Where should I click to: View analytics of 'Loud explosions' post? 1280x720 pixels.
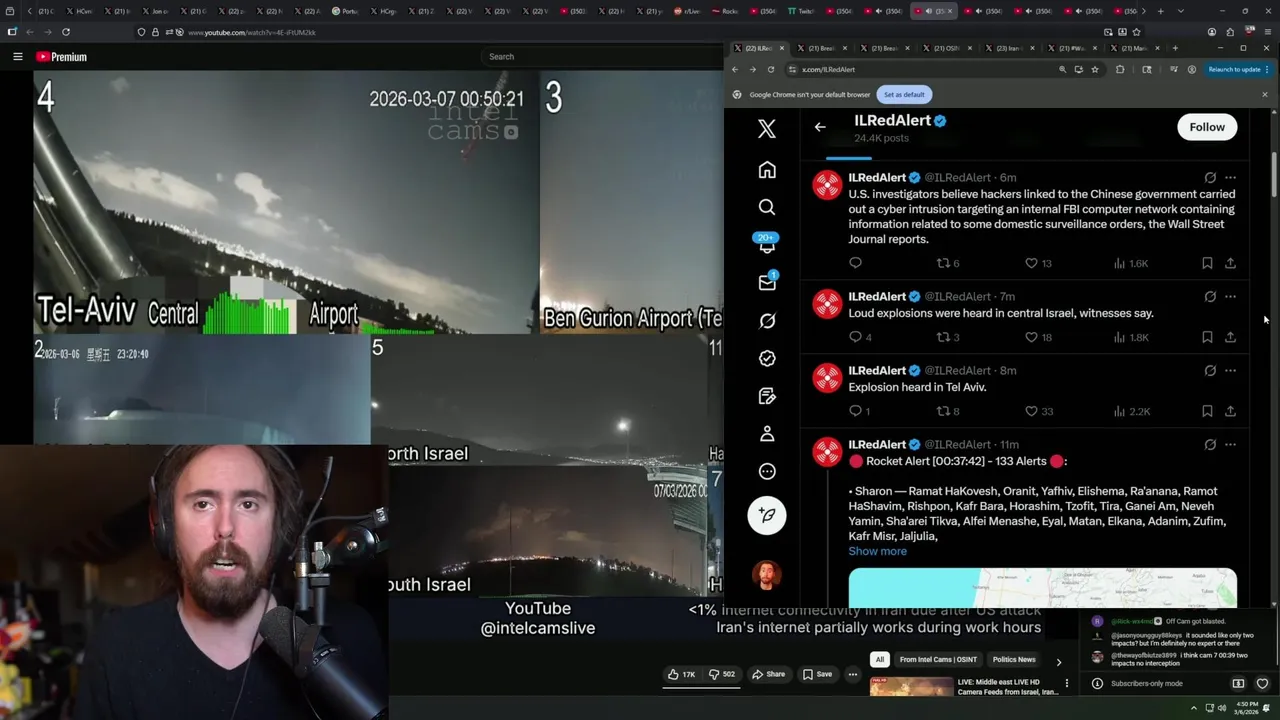tap(1130, 337)
